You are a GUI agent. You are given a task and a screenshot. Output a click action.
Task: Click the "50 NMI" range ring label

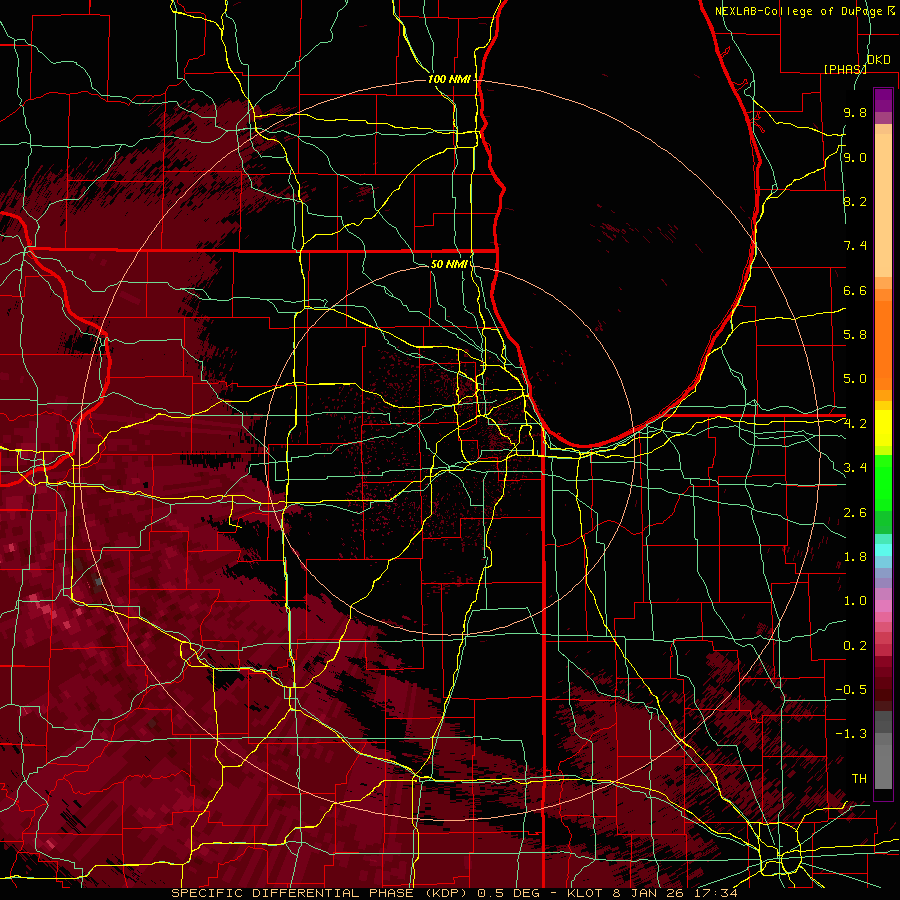449,264
